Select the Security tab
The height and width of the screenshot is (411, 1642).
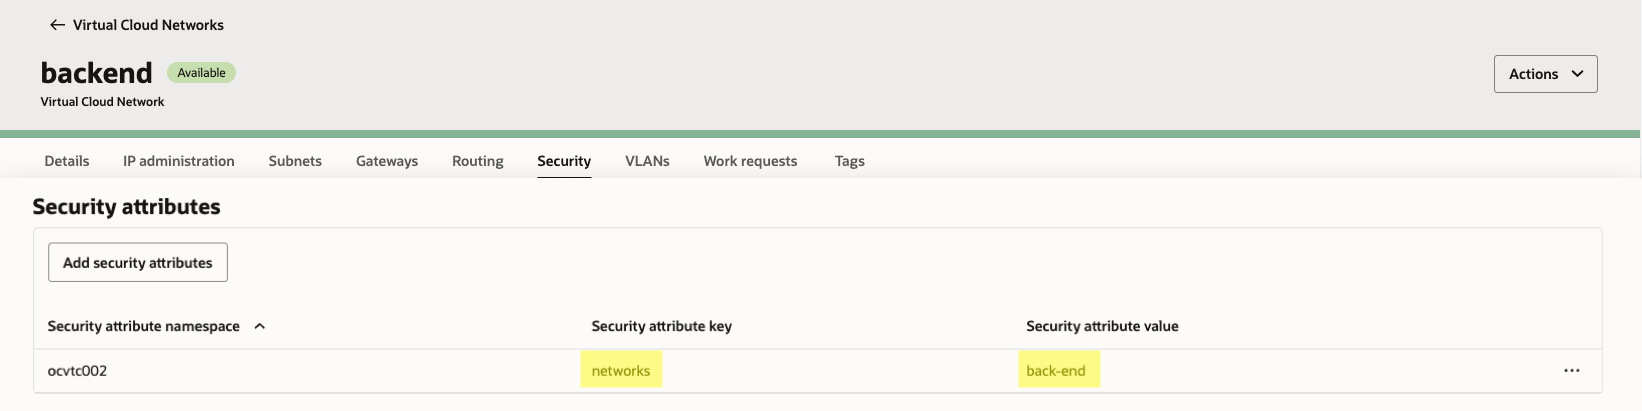tap(564, 161)
